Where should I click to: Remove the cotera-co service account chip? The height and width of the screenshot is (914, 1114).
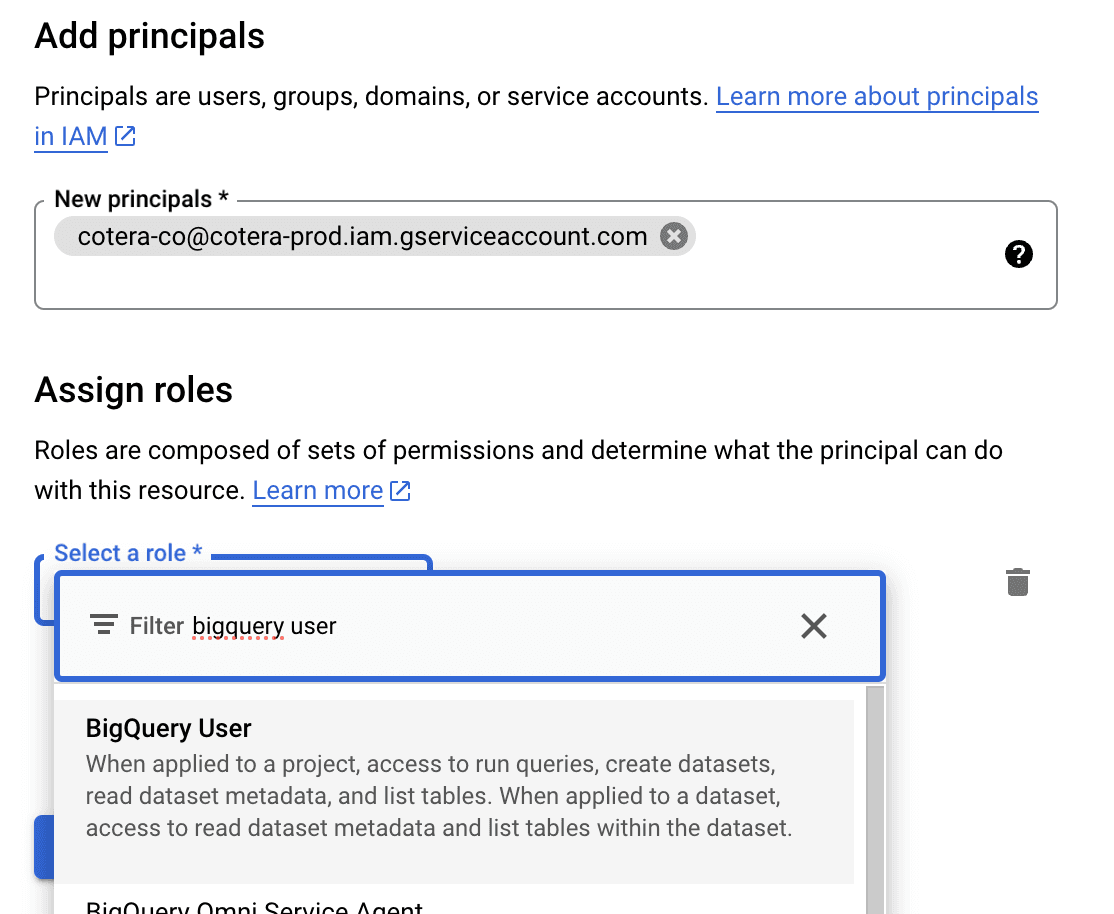(x=674, y=237)
